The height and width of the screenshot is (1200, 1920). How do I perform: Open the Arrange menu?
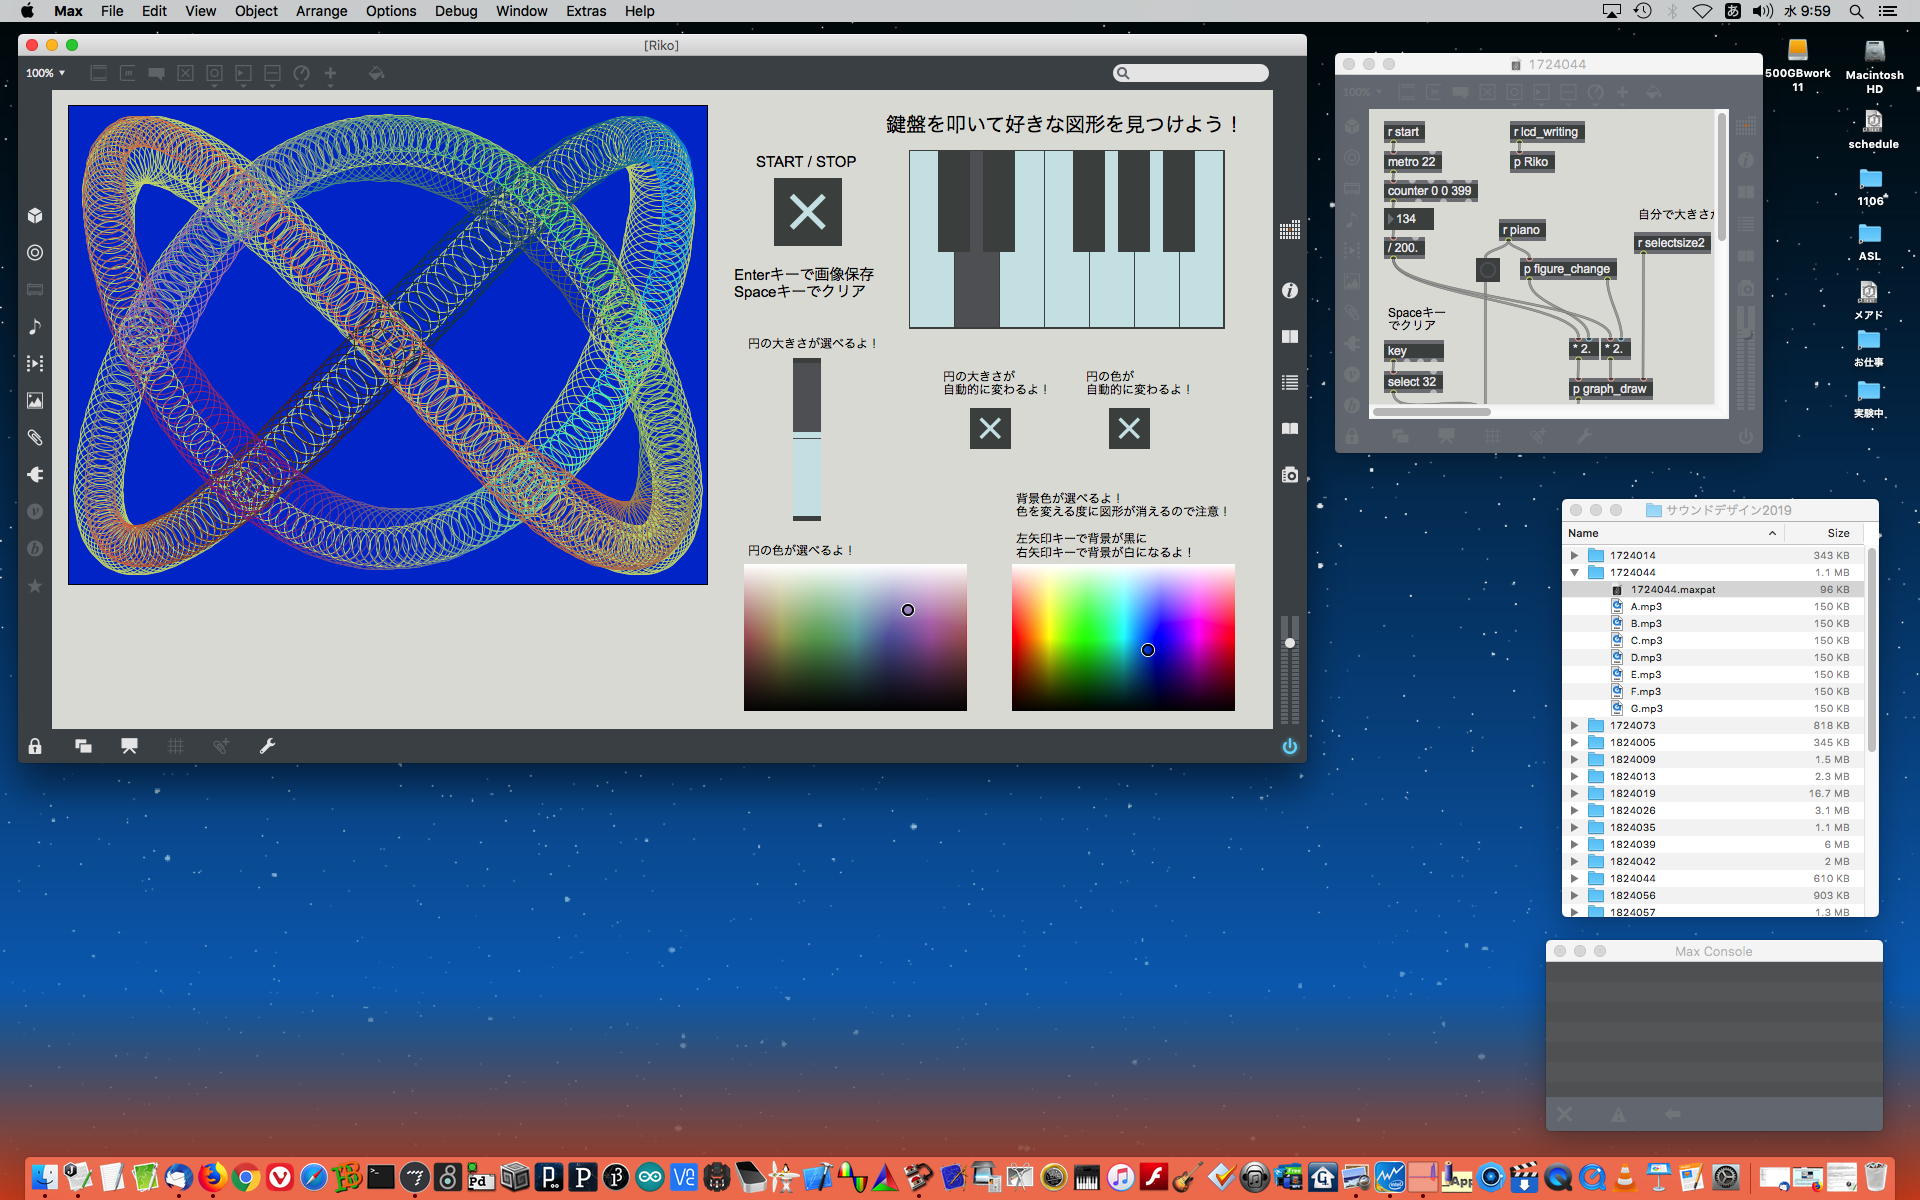[321, 11]
